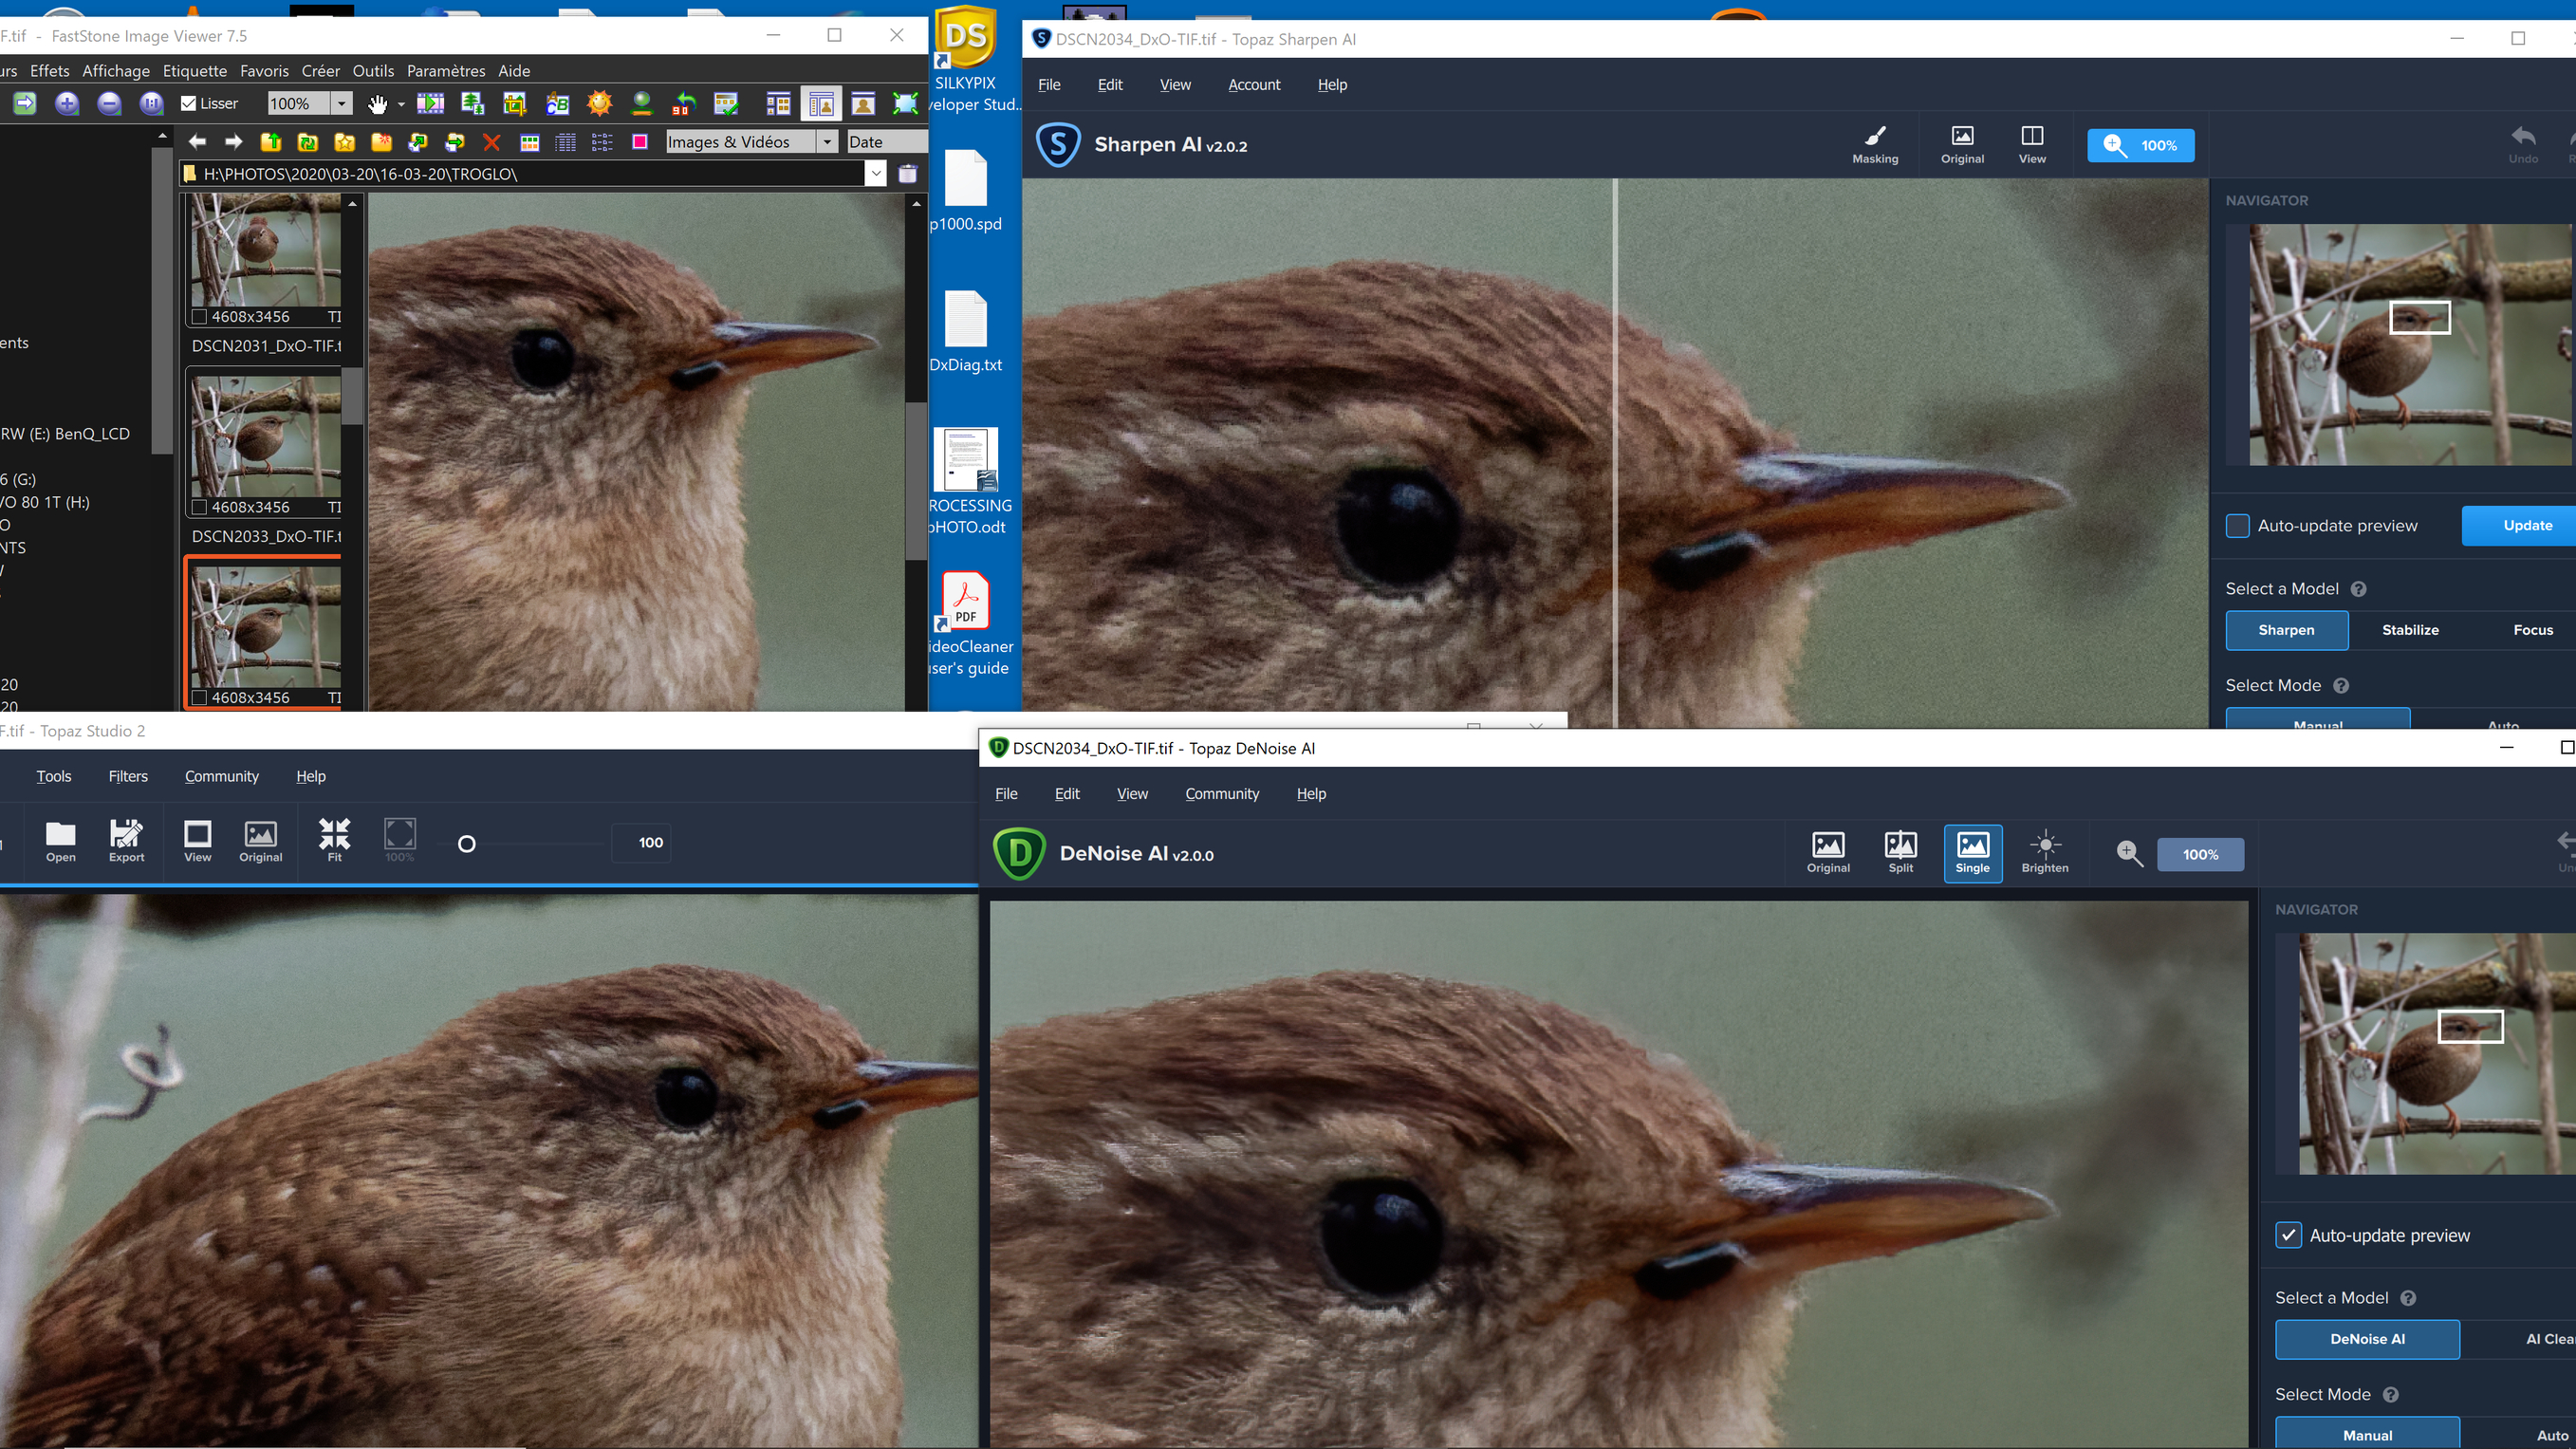Click the Update button in Sharpen AI

pos(2526,526)
